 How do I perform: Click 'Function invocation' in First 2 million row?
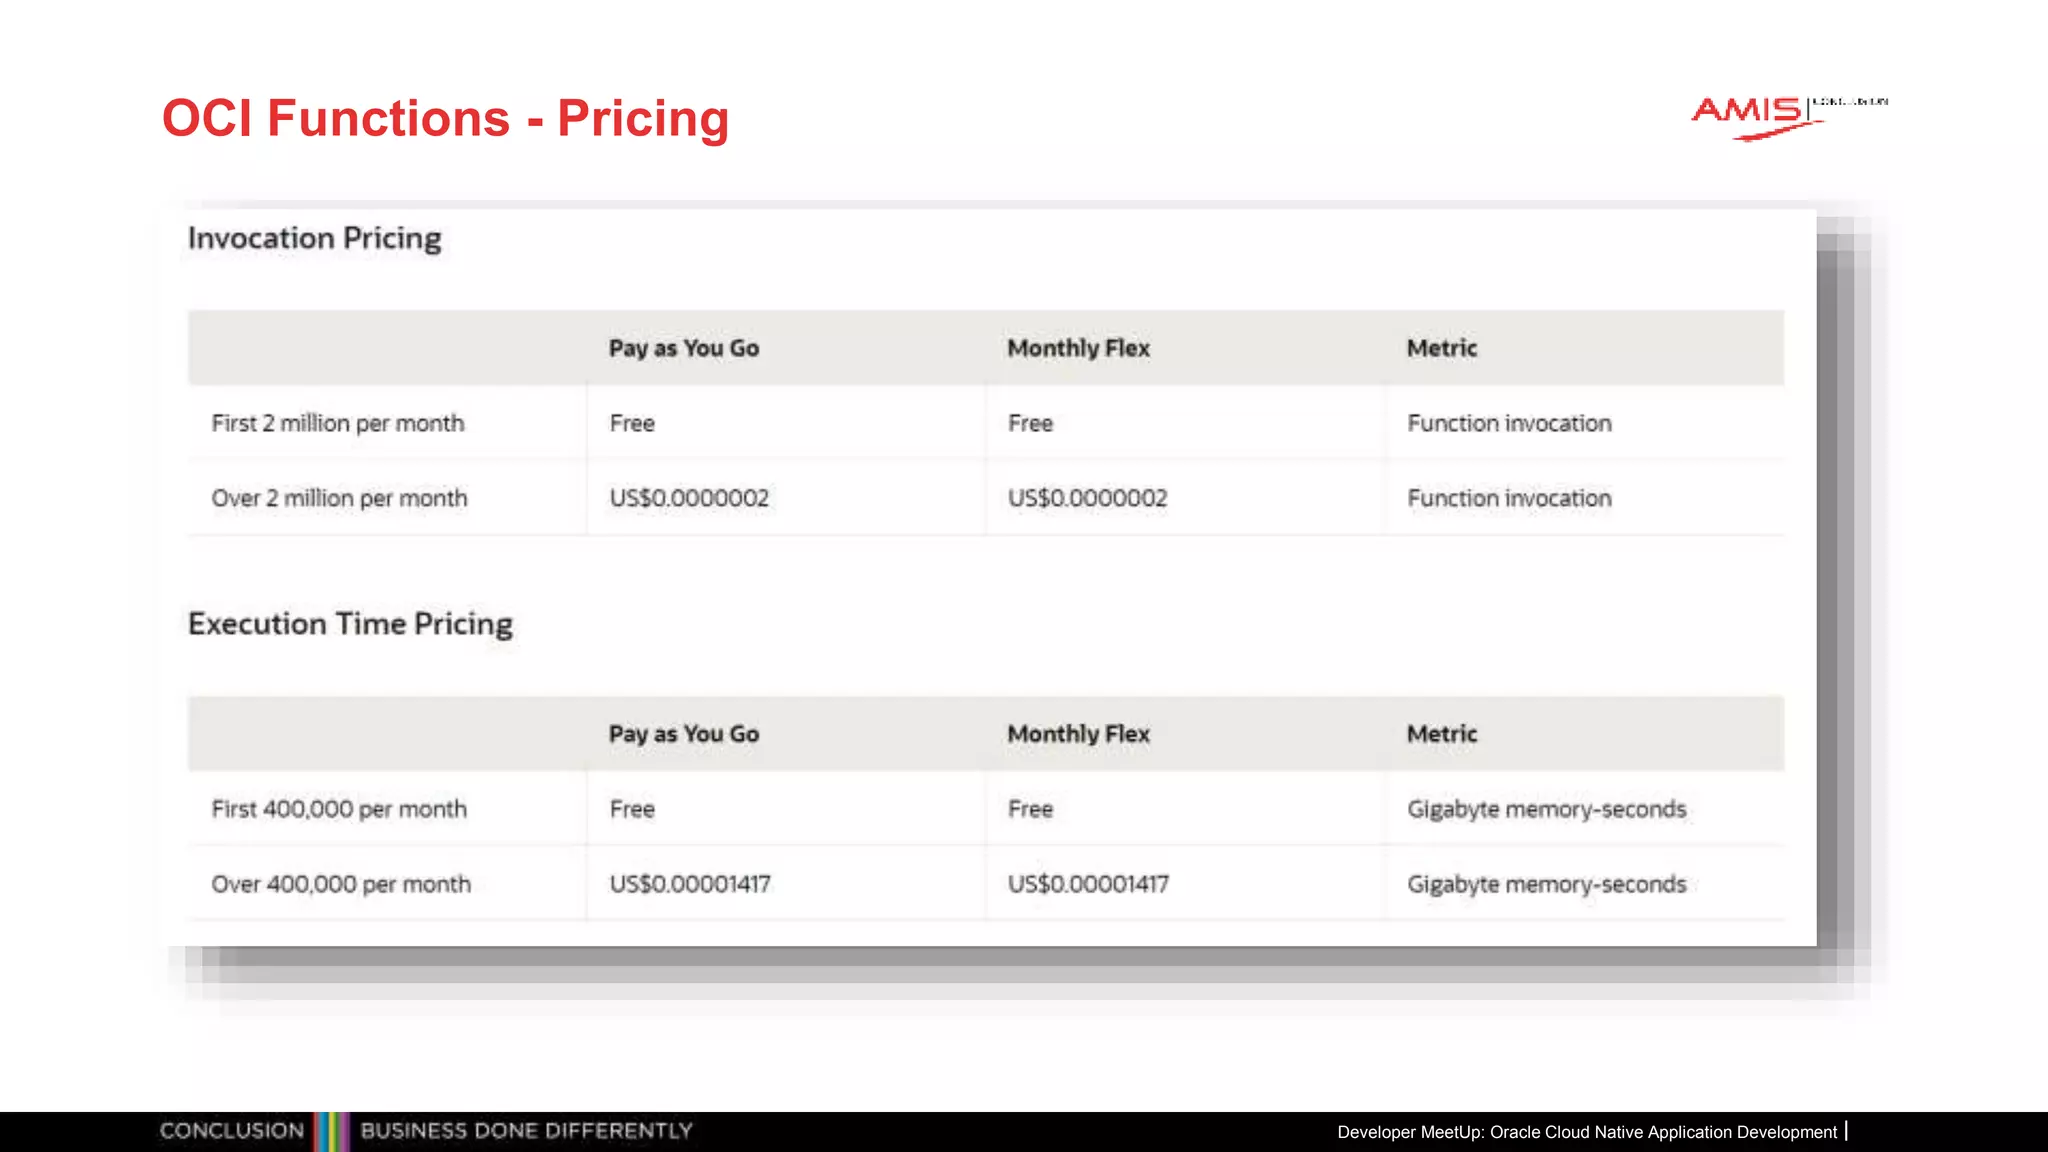pos(1509,423)
